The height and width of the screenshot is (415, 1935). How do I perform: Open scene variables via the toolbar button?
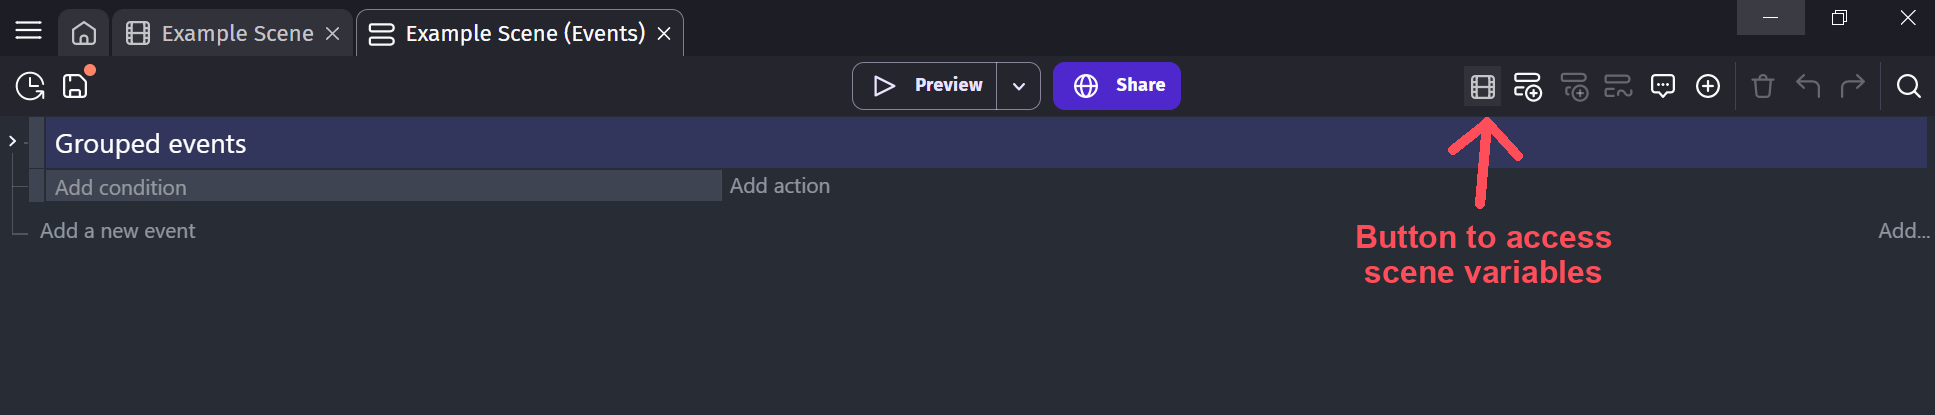(x=1482, y=87)
